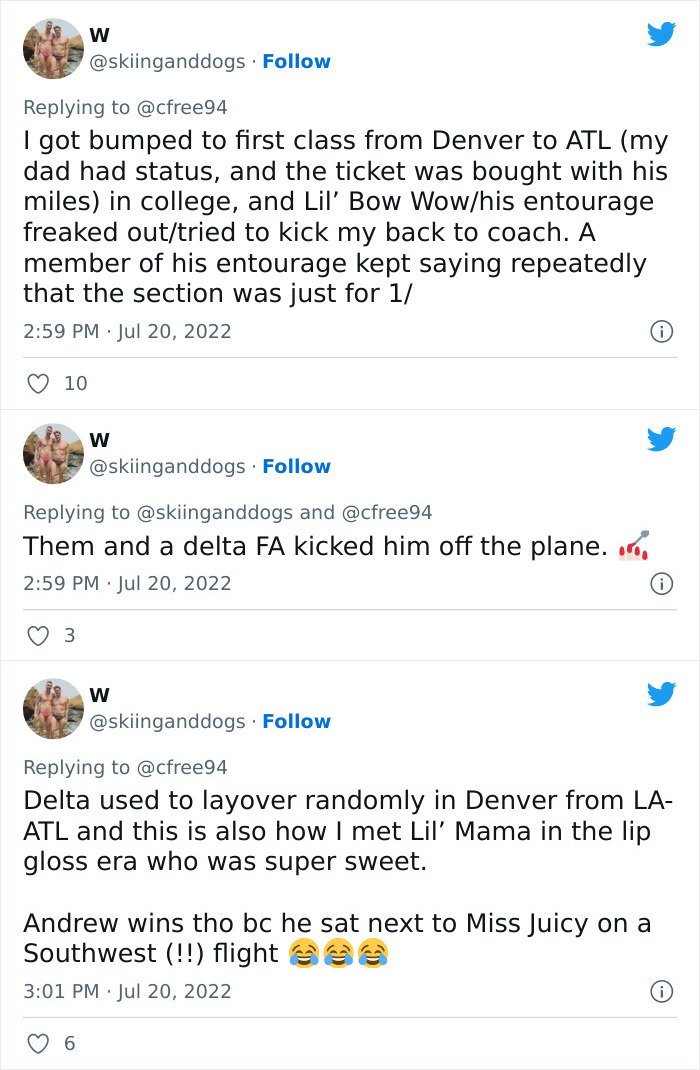Open profile picture on first tweet
This screenshot has width=700, height=1070.
pos(53,48)
